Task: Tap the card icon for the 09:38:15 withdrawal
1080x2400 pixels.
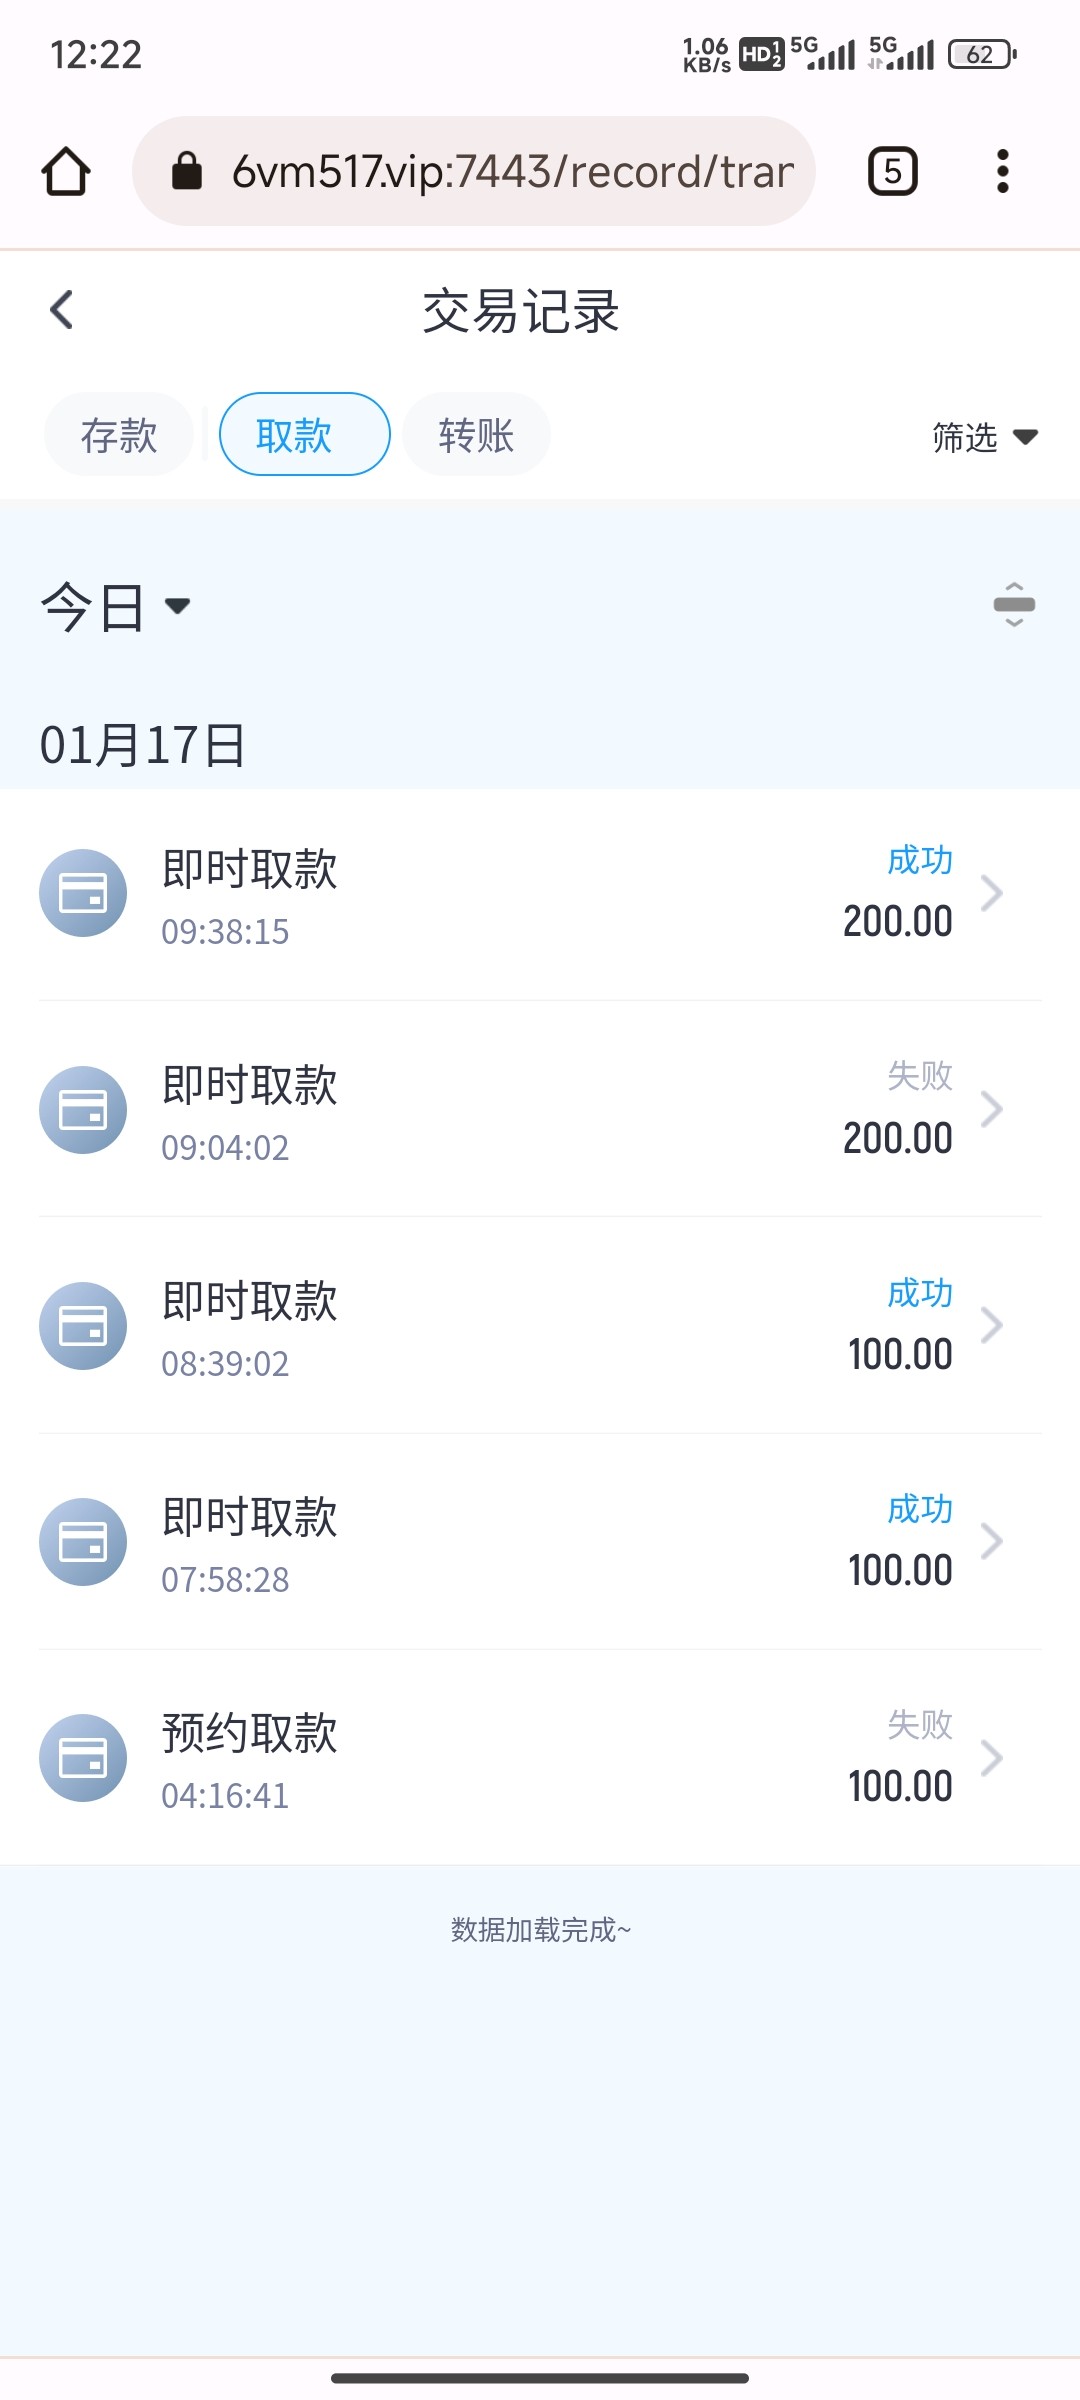Action: click(83, 893)
